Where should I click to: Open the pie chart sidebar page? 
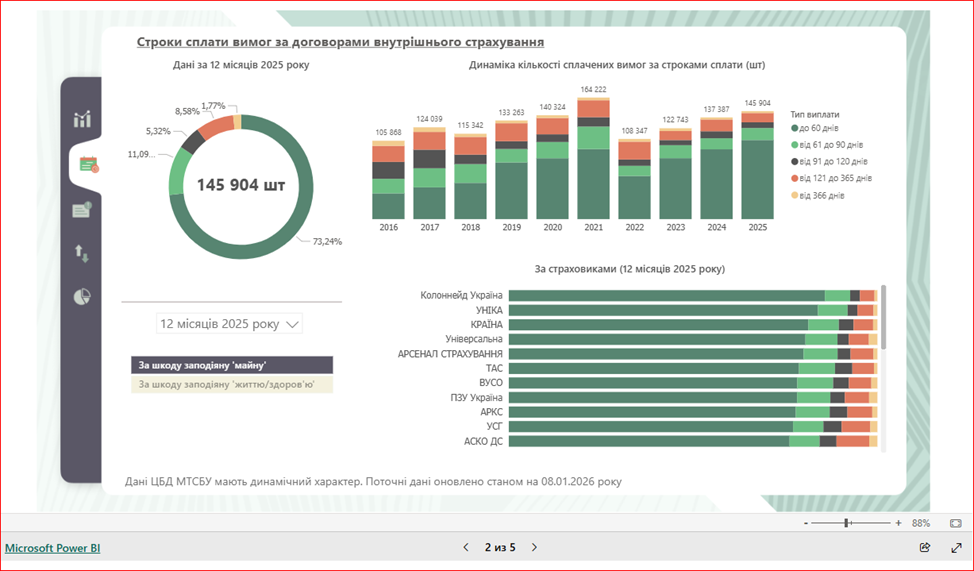point(82,297)
